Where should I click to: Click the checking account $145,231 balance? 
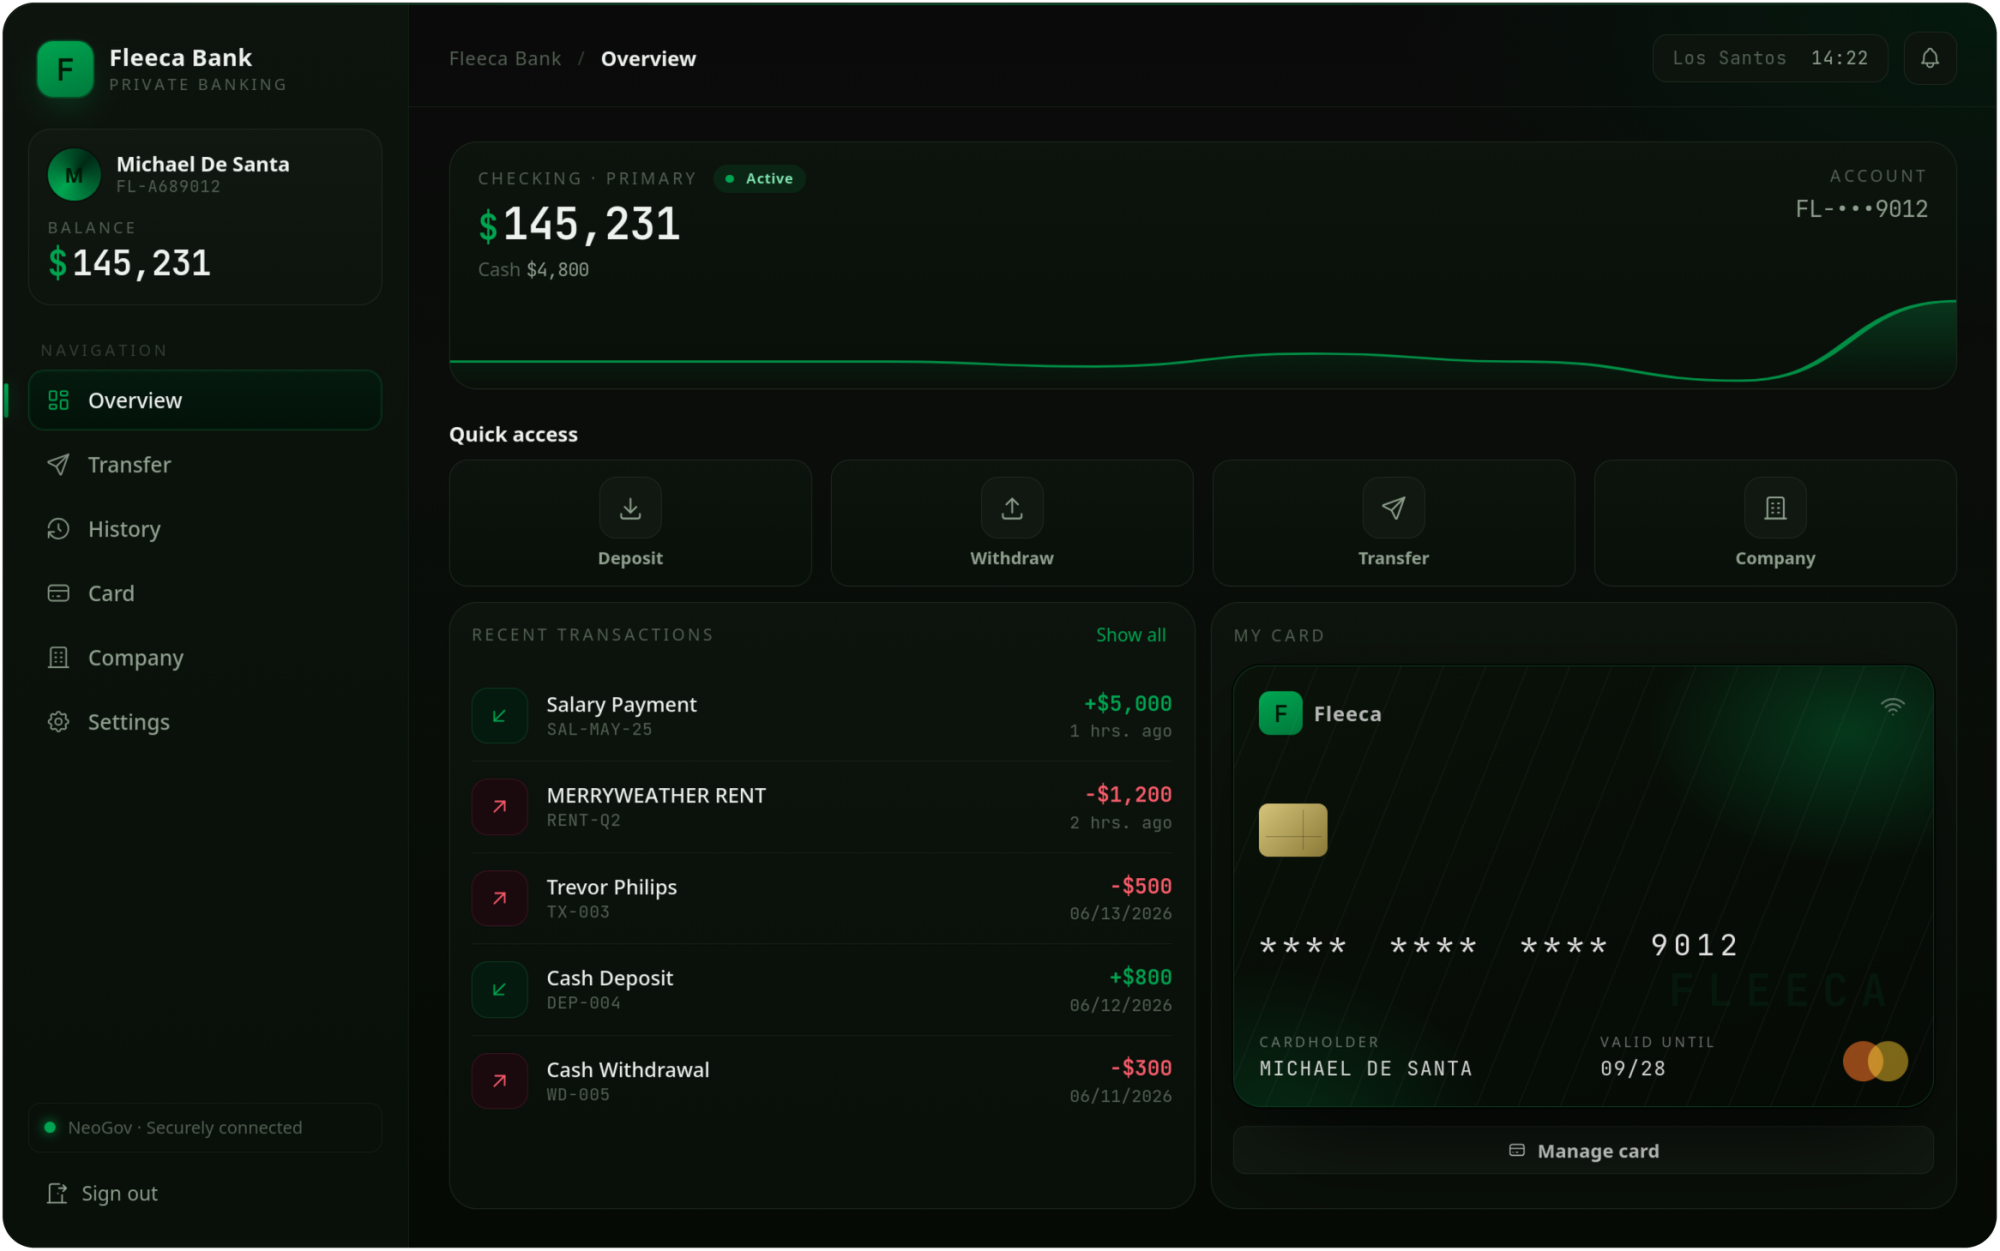tap(579, 224)
